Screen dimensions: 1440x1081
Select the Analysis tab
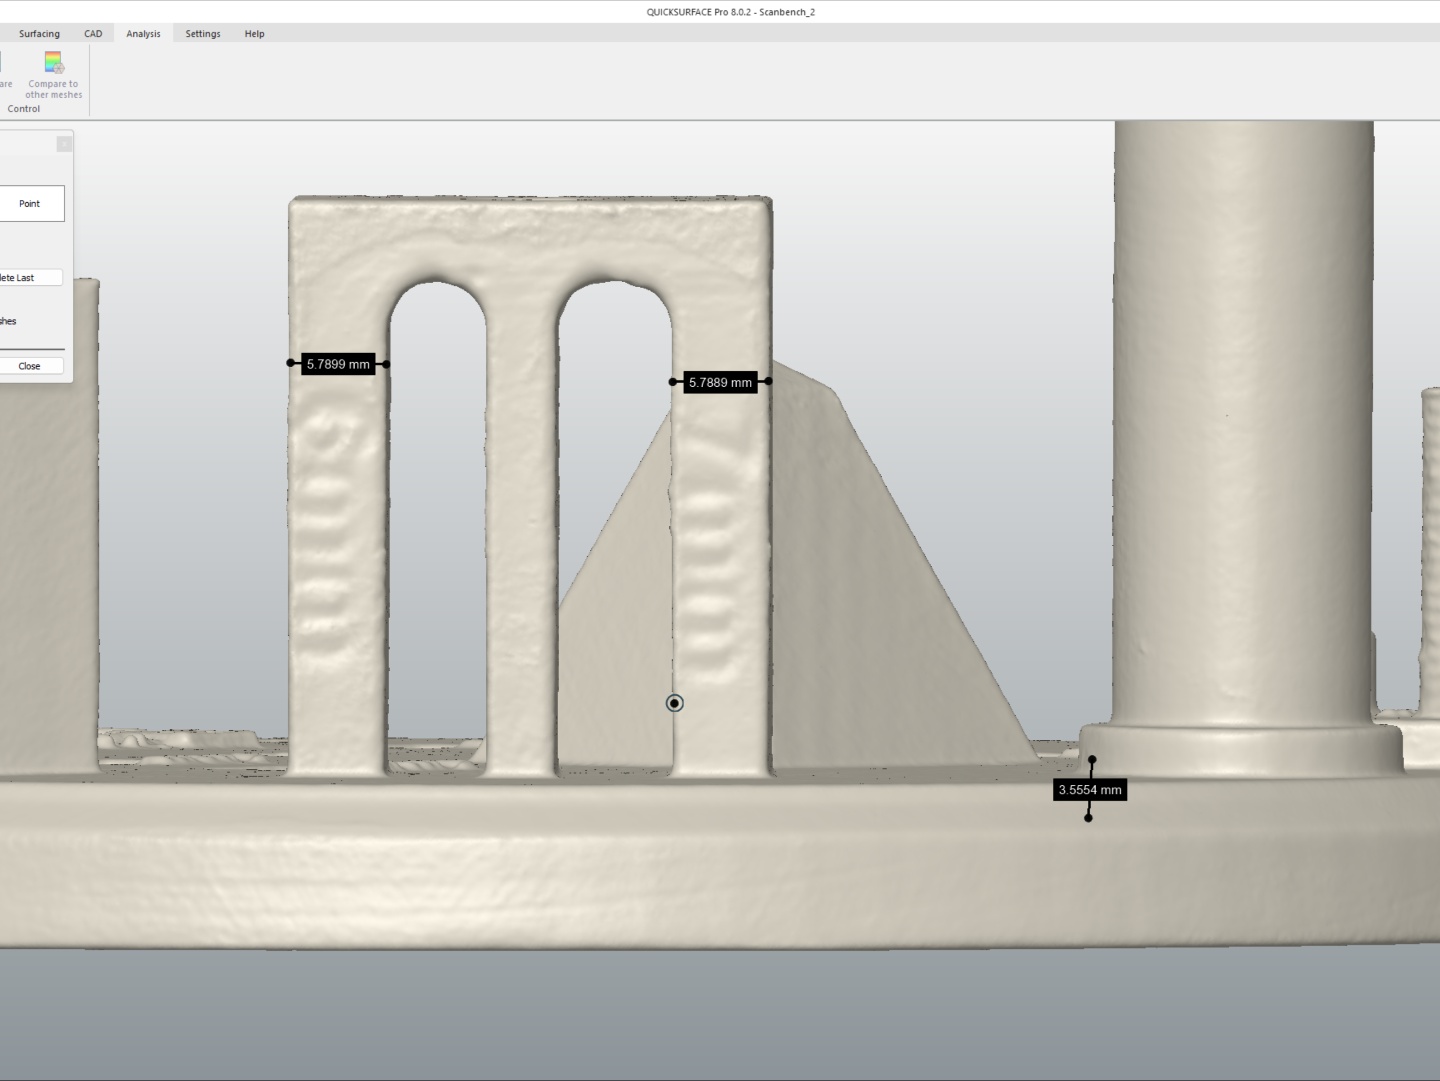143,34
